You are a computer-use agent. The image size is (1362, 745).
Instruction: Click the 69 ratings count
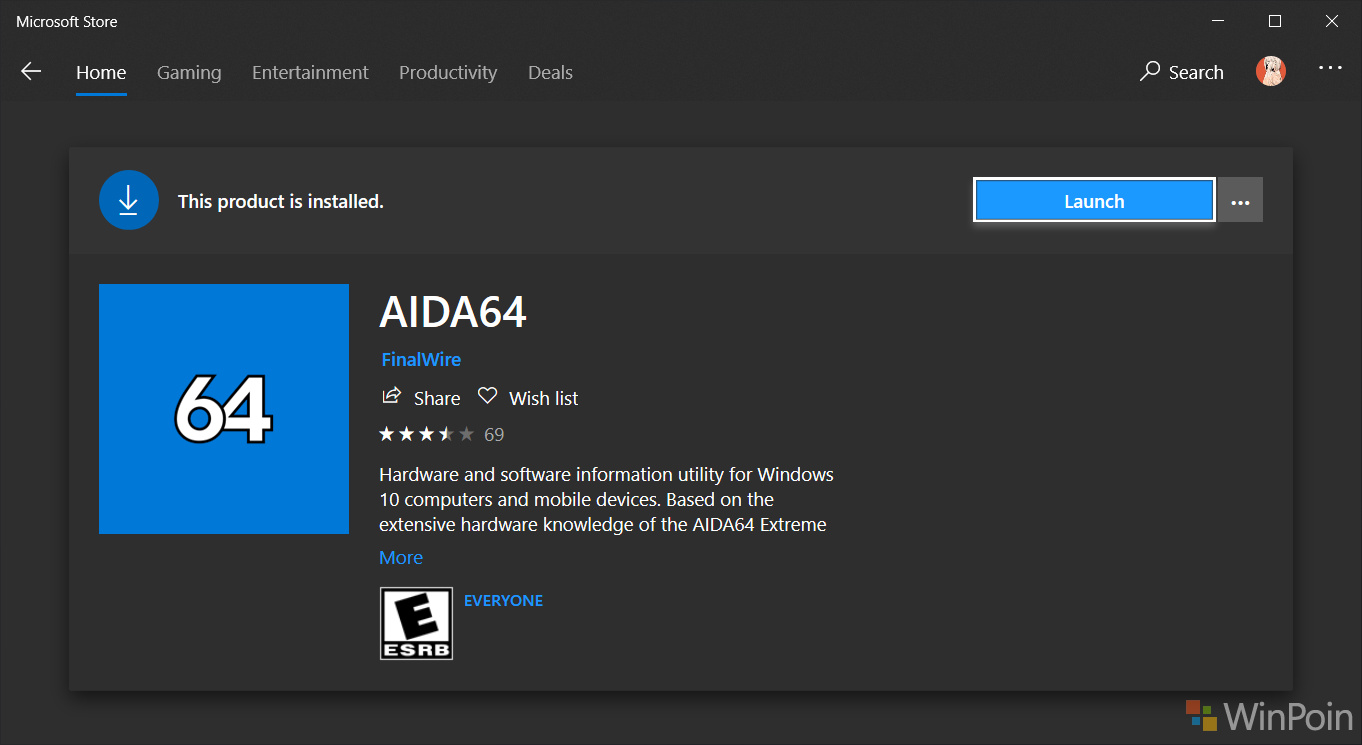pos(494,435)
